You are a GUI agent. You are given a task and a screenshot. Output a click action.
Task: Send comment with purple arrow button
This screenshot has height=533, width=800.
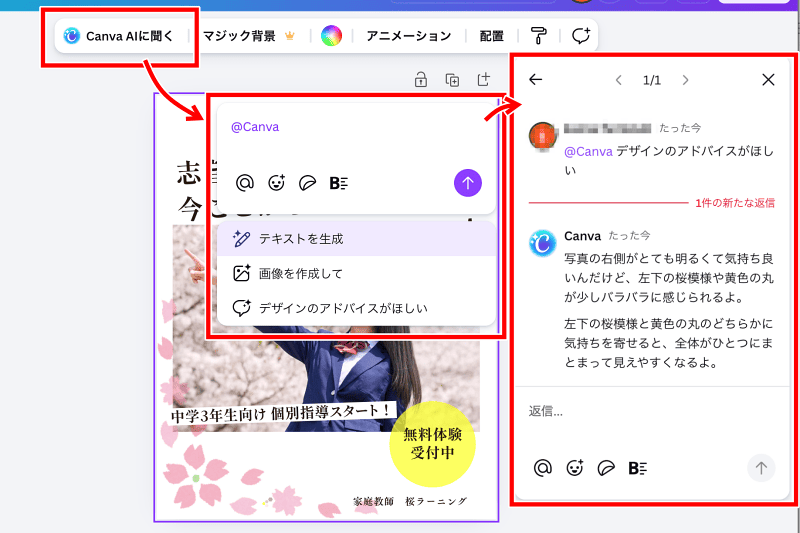(x=468, y=182)
